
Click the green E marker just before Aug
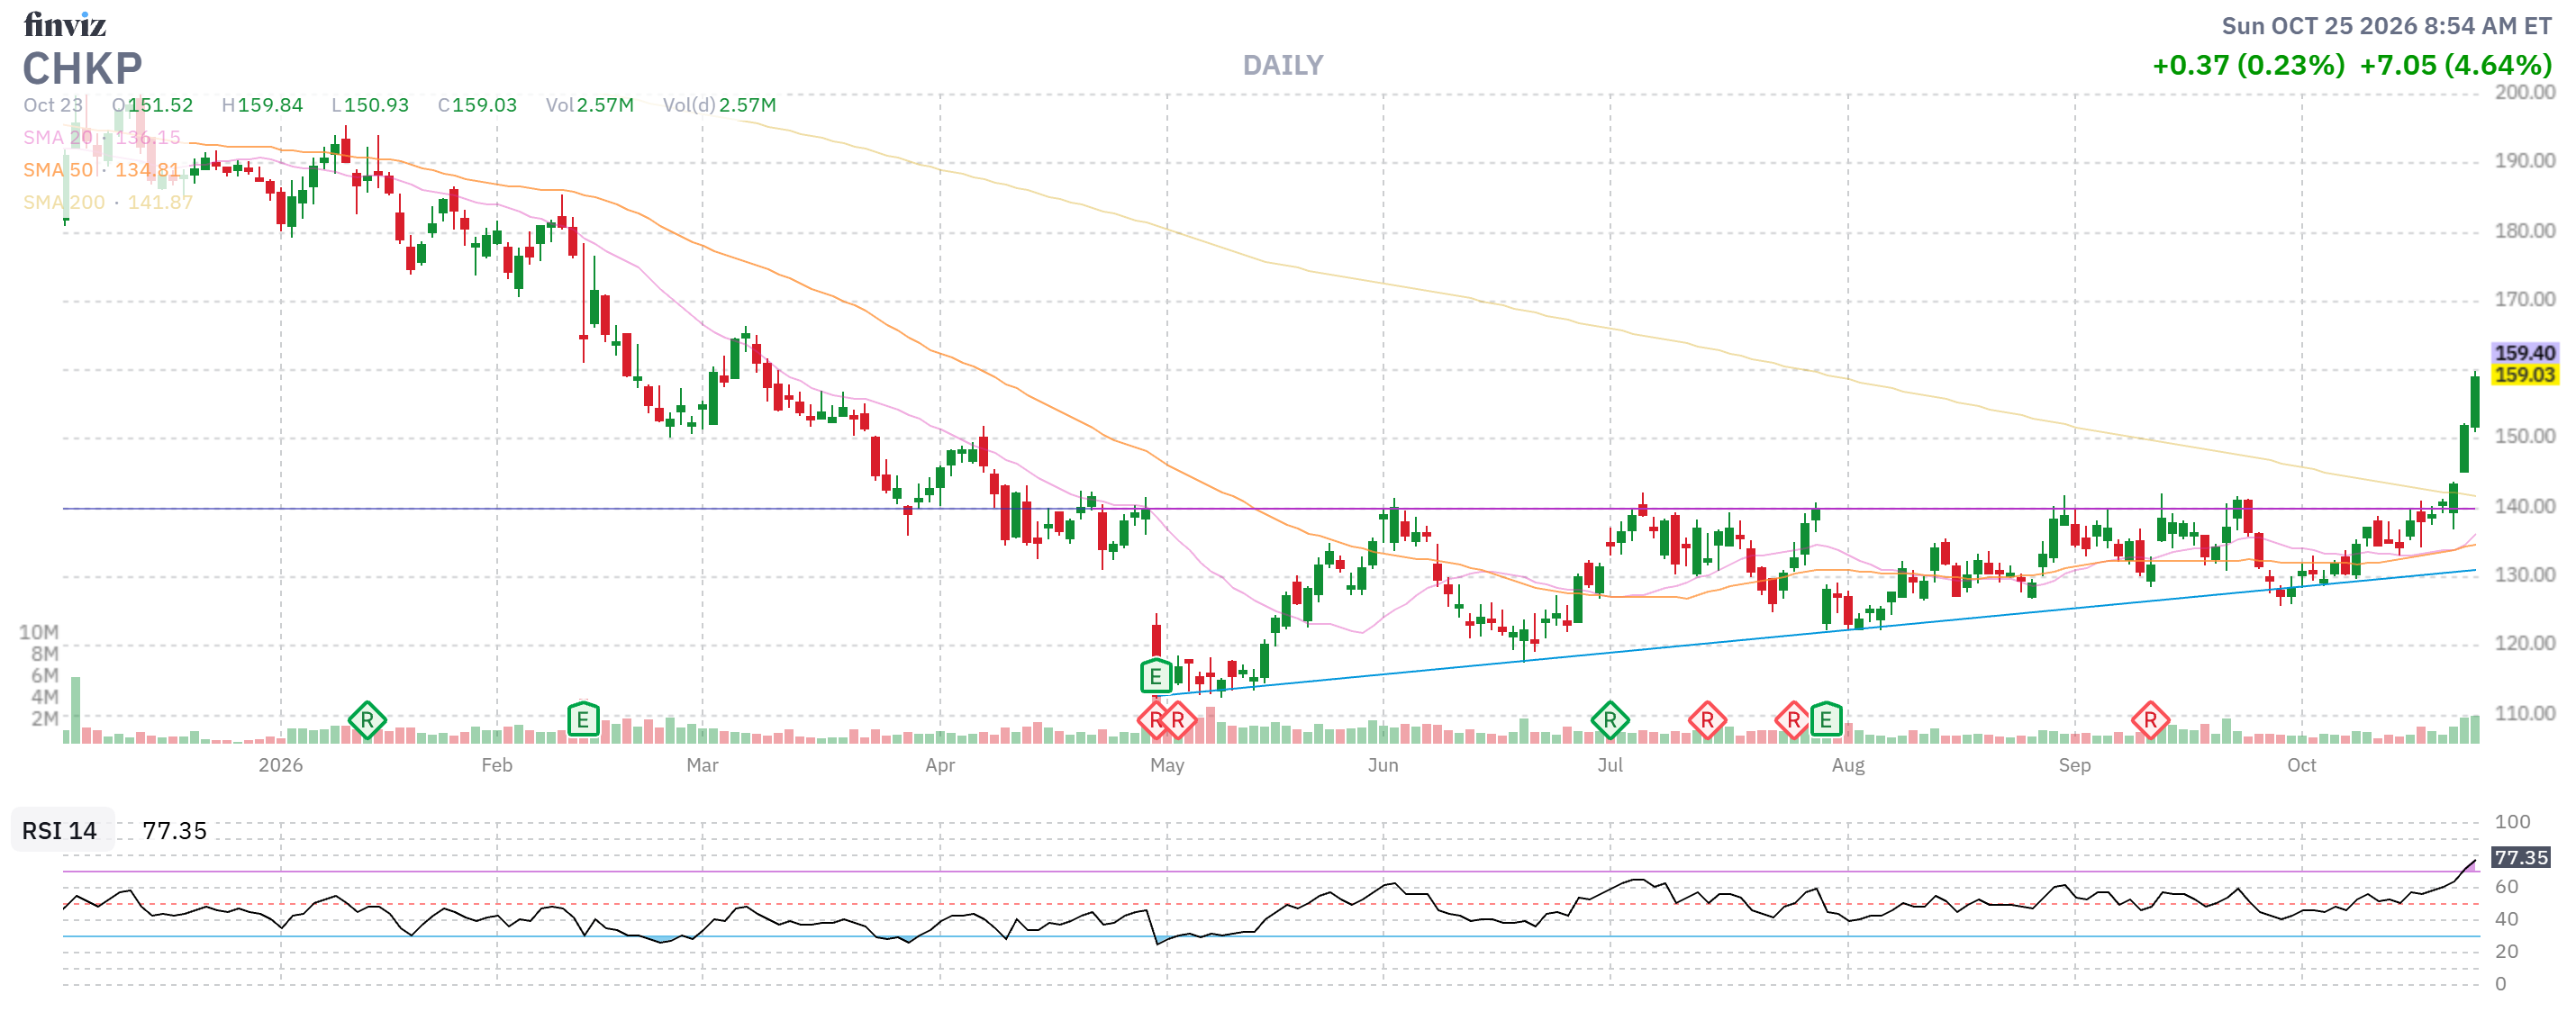[x=1826, y=719]
